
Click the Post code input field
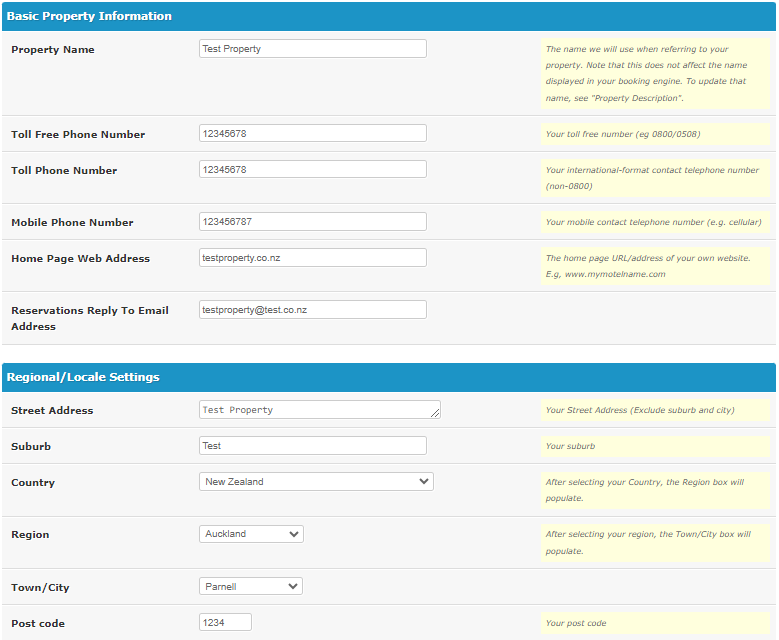[226, 622]
